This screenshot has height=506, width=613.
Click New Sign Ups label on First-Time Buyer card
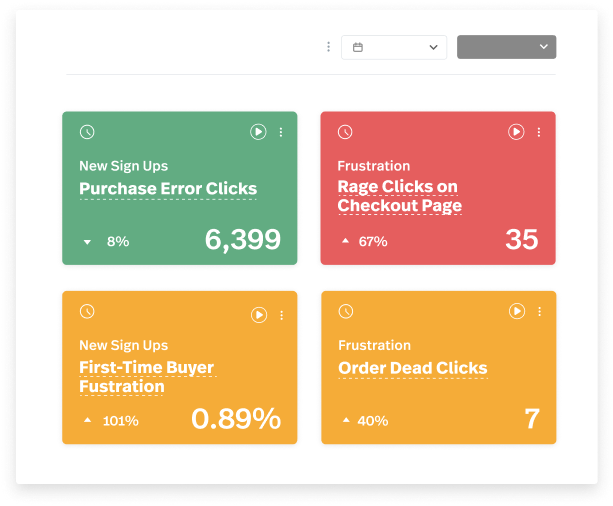tap(124, 346)
